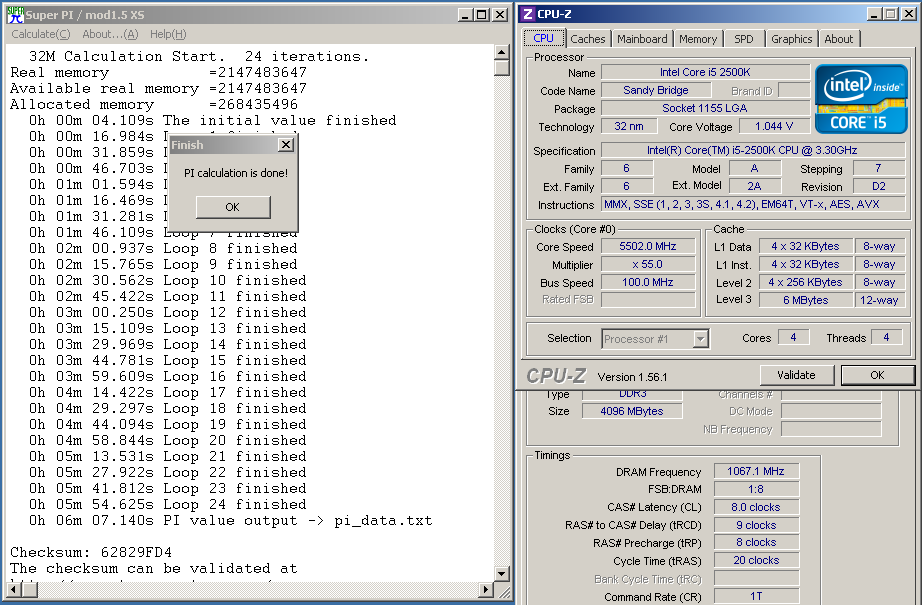
Task: Expand the Processor #1 selection dropdown
Action: click(700, 339)
